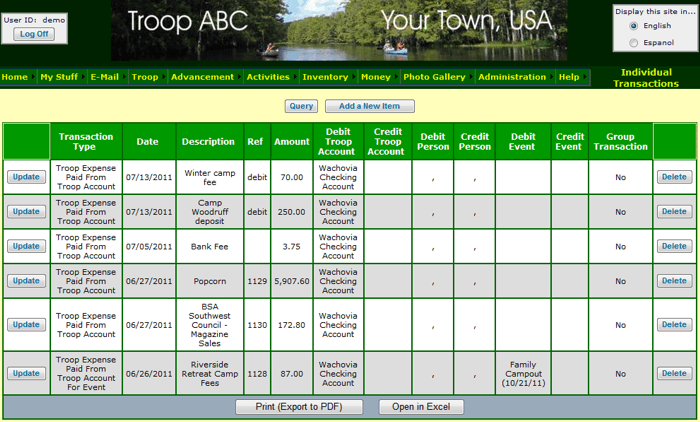Screen dimensions: 700x422
Task: Click the Troop ABC banner image
Action: 339,30
